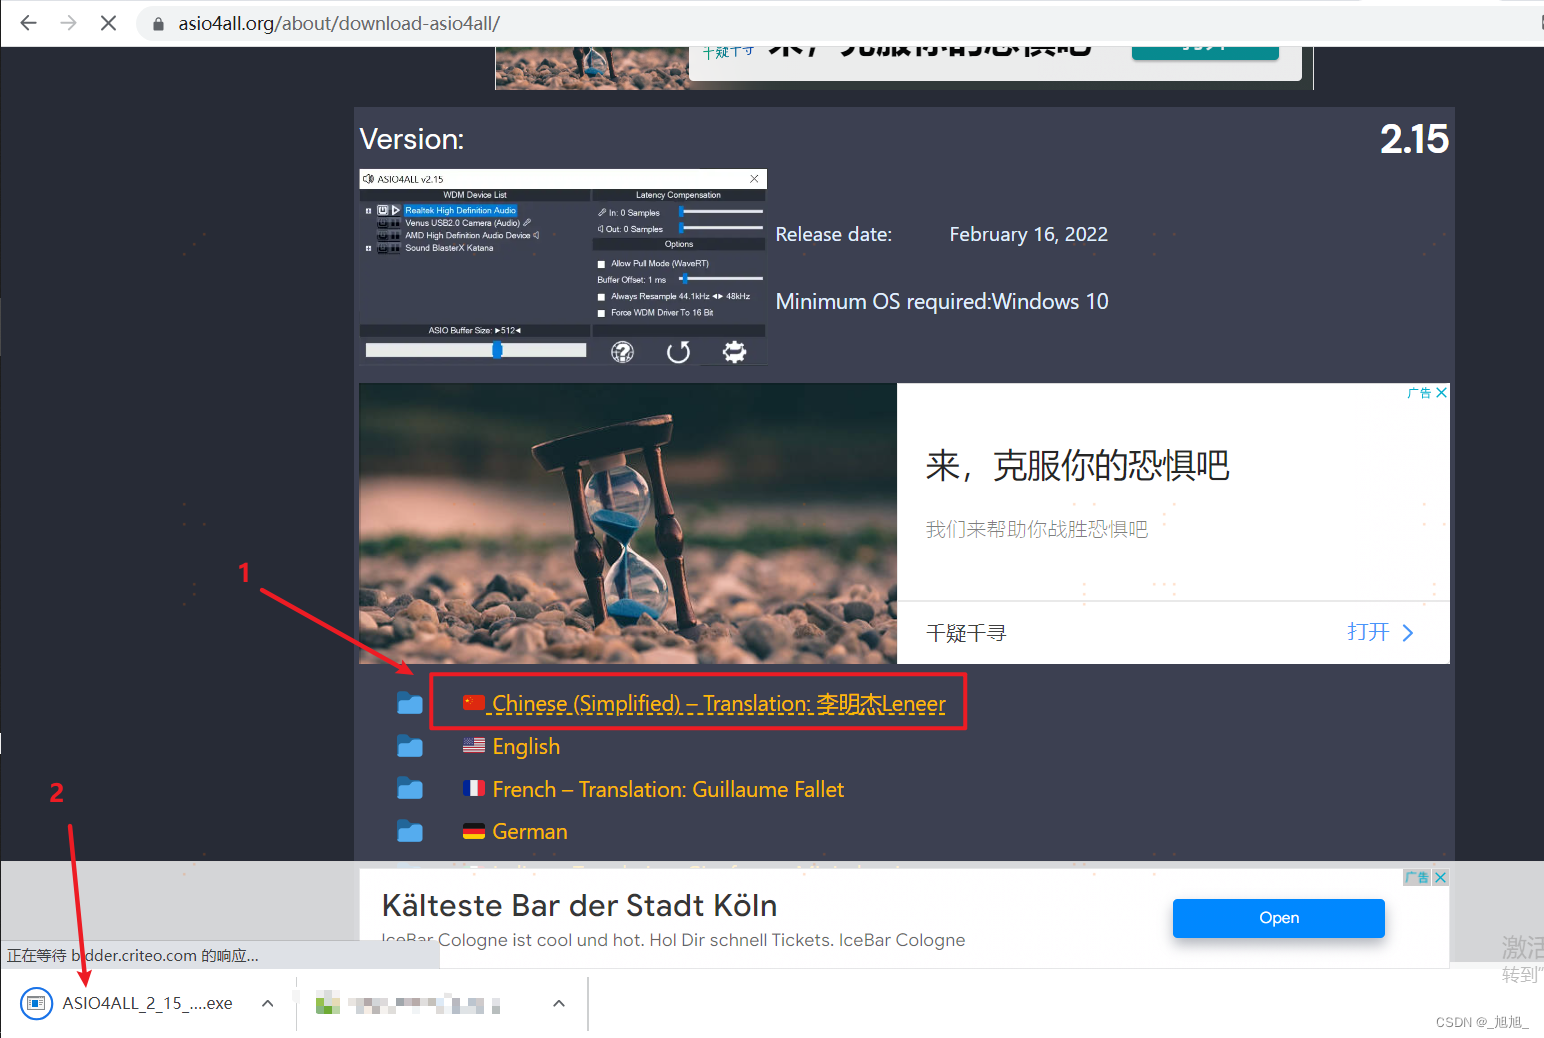
Task: Click ad info icon on Köln banner
Action: [x=1417, y=877]
